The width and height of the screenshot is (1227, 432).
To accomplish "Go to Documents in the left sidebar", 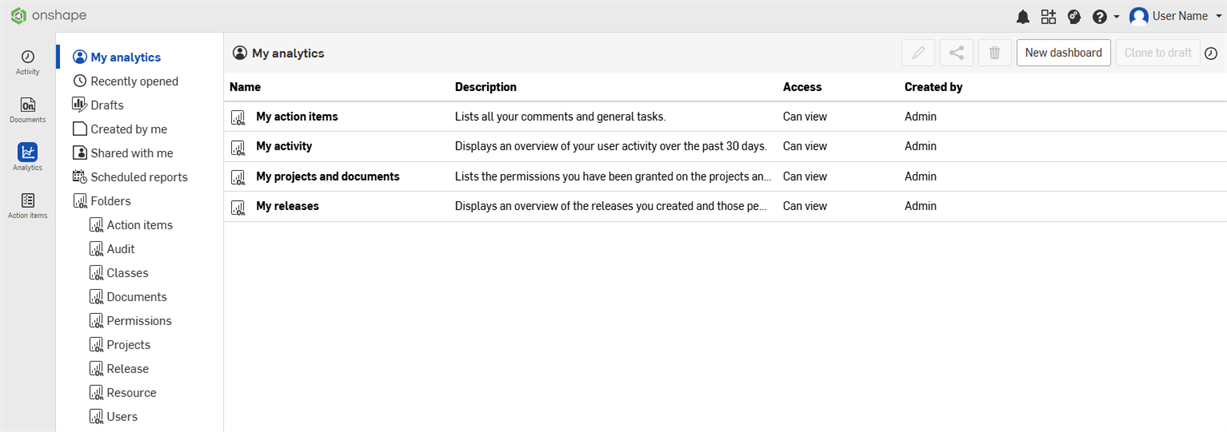I will click(28, 110).
